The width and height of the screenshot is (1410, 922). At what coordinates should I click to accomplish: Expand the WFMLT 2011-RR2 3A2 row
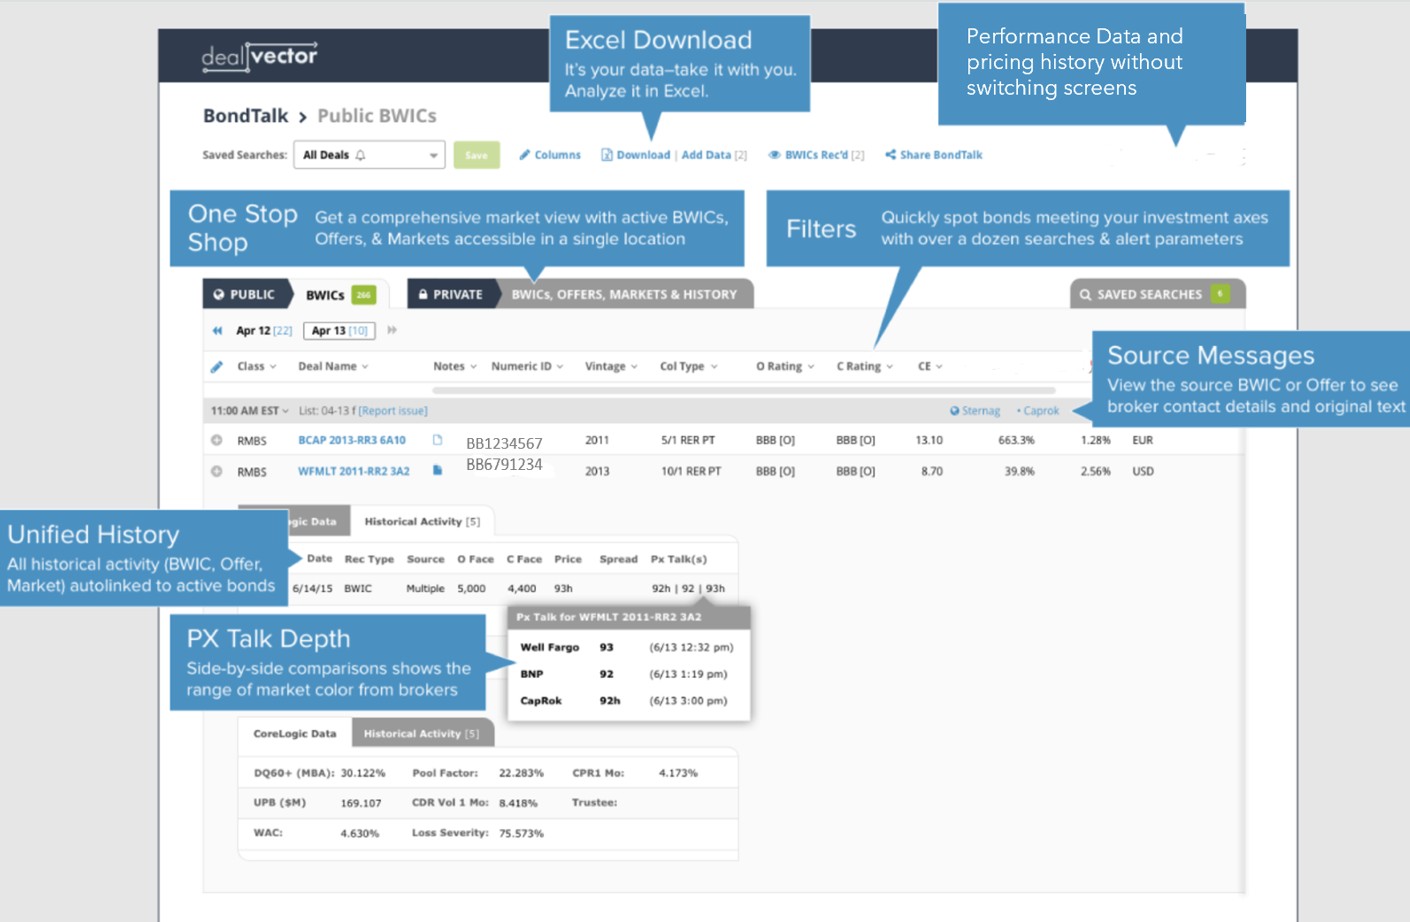216,471
